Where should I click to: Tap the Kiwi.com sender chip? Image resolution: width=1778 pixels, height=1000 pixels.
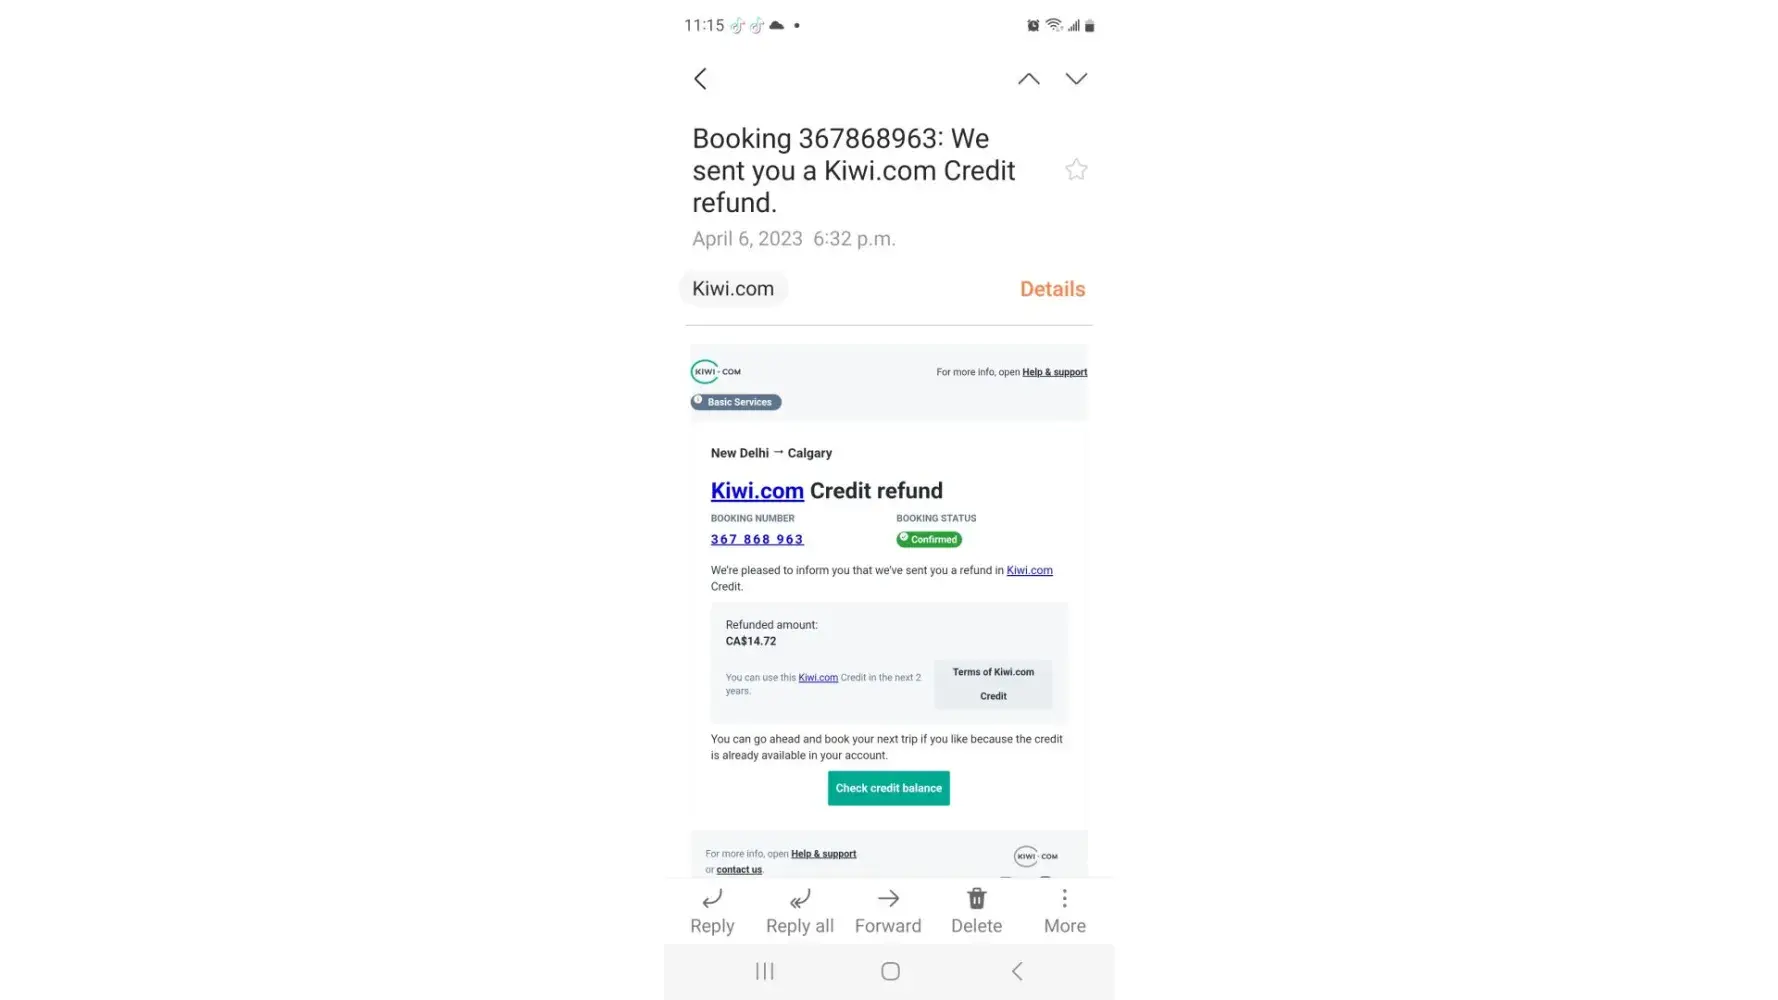click(733, 289)
